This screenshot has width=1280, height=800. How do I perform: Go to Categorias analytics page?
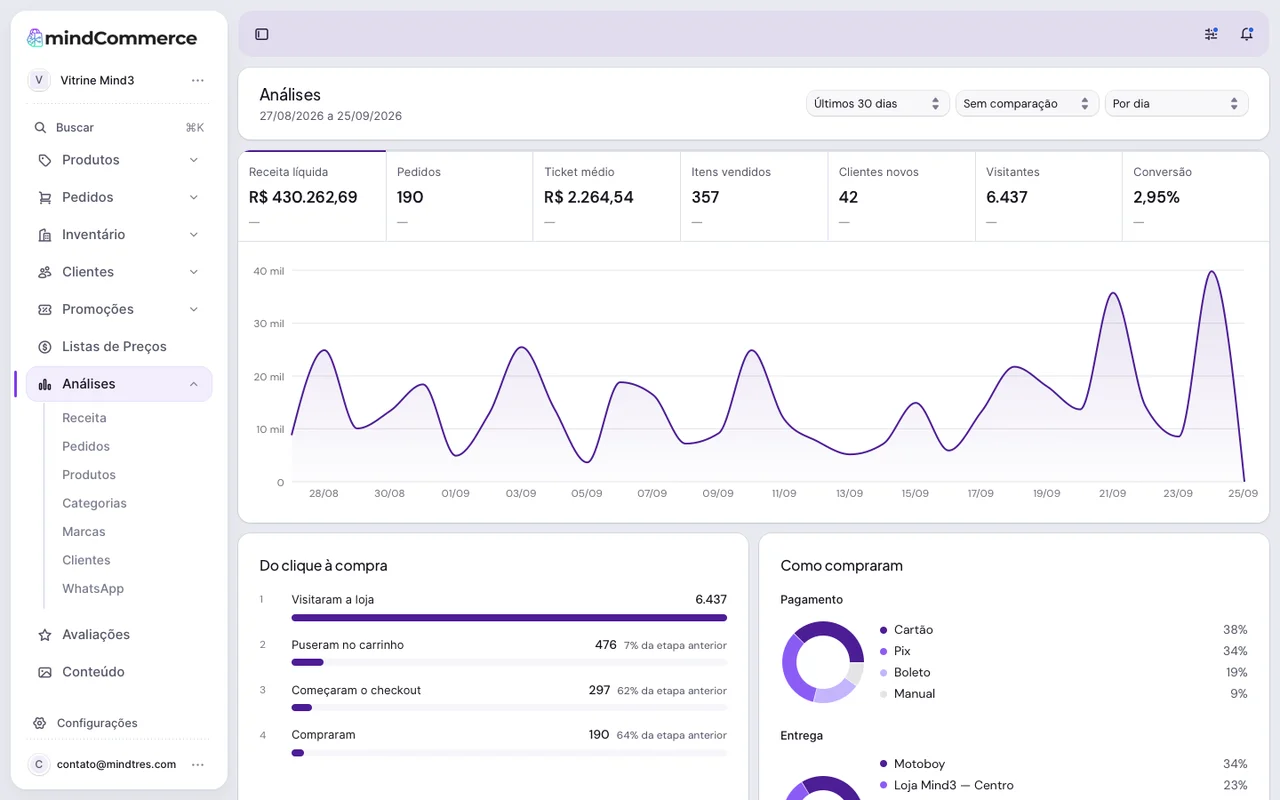pyautogui.click(x=94, y=504)
